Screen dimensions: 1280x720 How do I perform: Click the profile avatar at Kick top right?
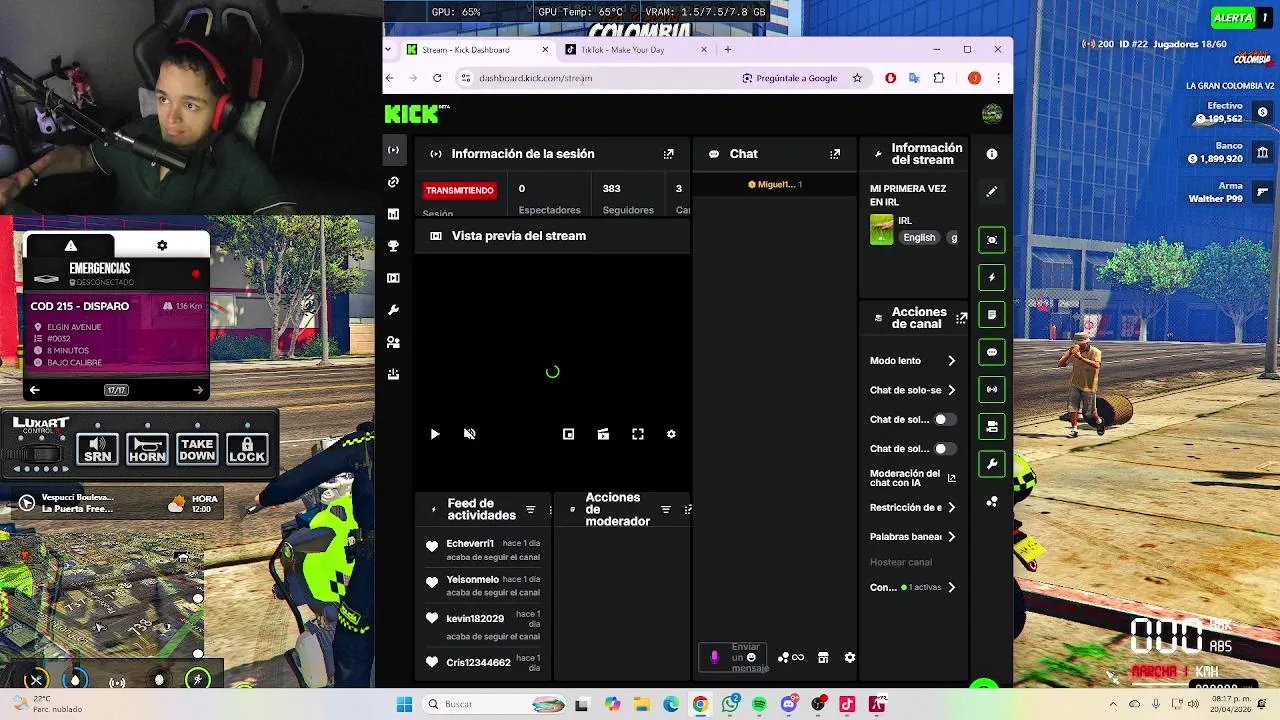[x=992, y=114]
